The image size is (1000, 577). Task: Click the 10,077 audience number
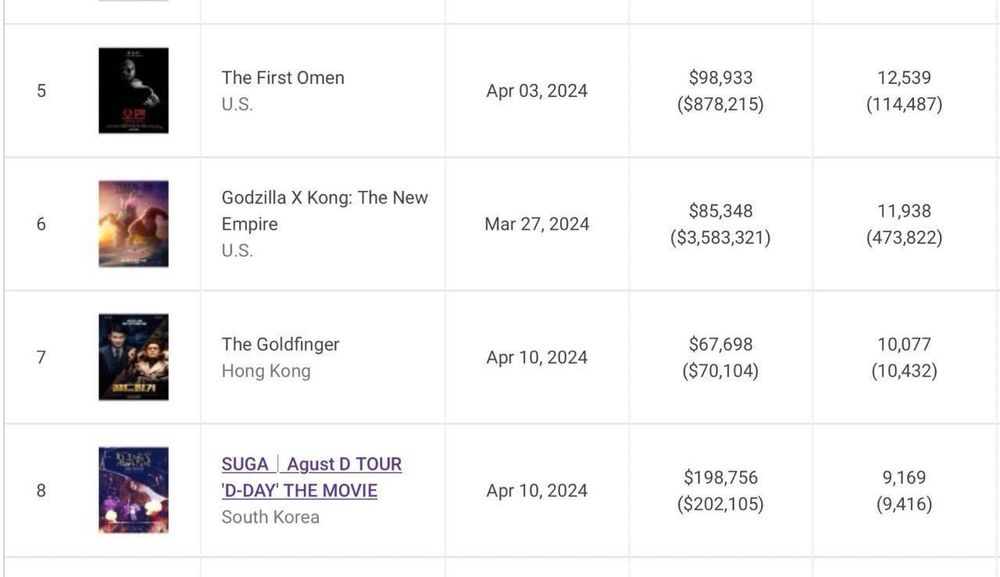[x=904, y=344]
